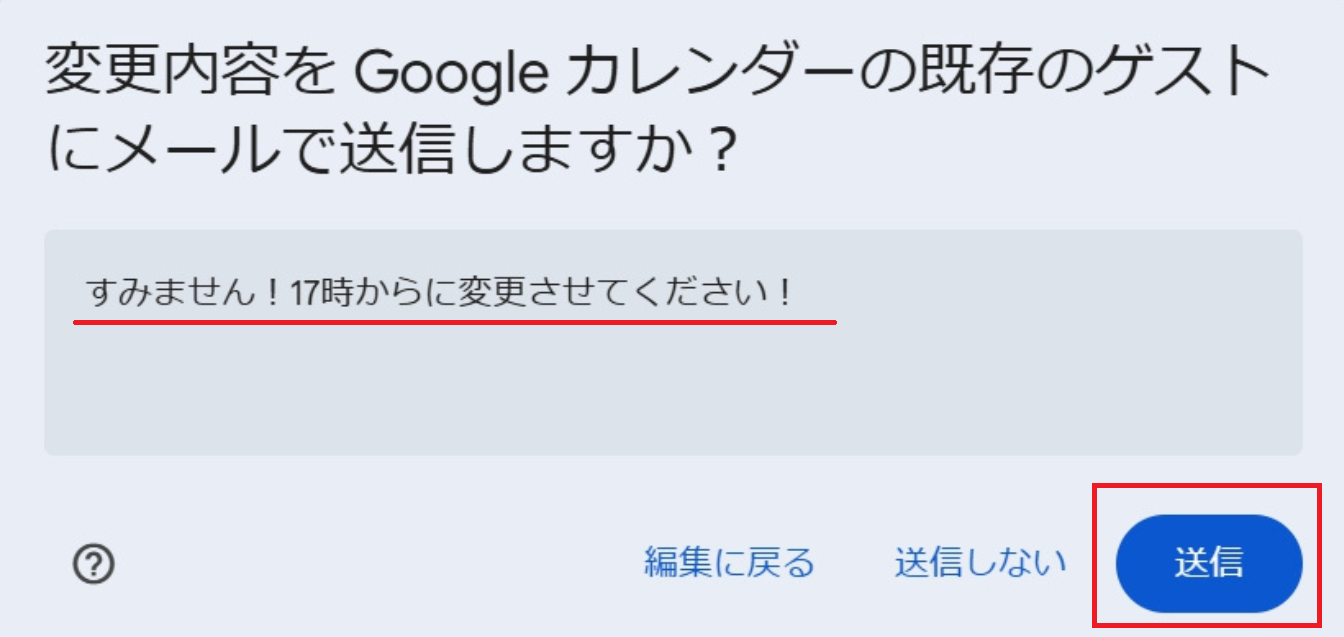Go back to editing the calendar event
Viewport: 1344px width, 637px height.
[x=729, y=563]
